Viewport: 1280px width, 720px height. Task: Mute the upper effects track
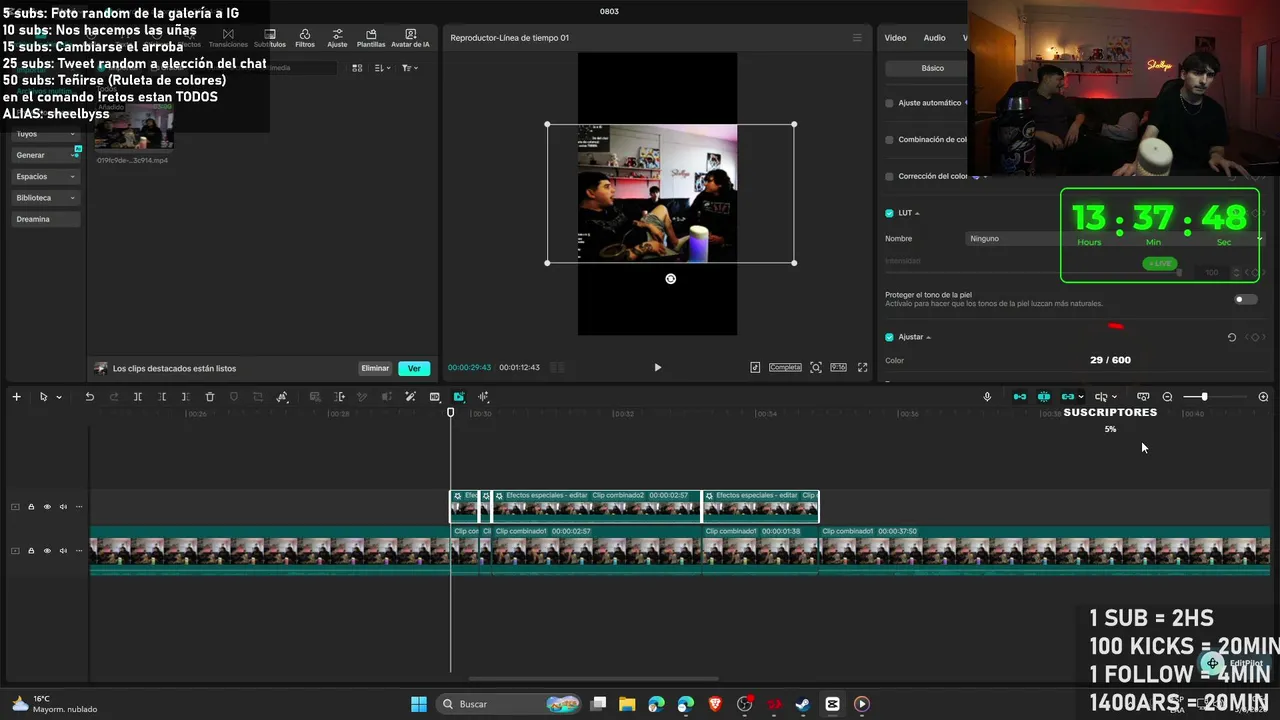(63, 507)
